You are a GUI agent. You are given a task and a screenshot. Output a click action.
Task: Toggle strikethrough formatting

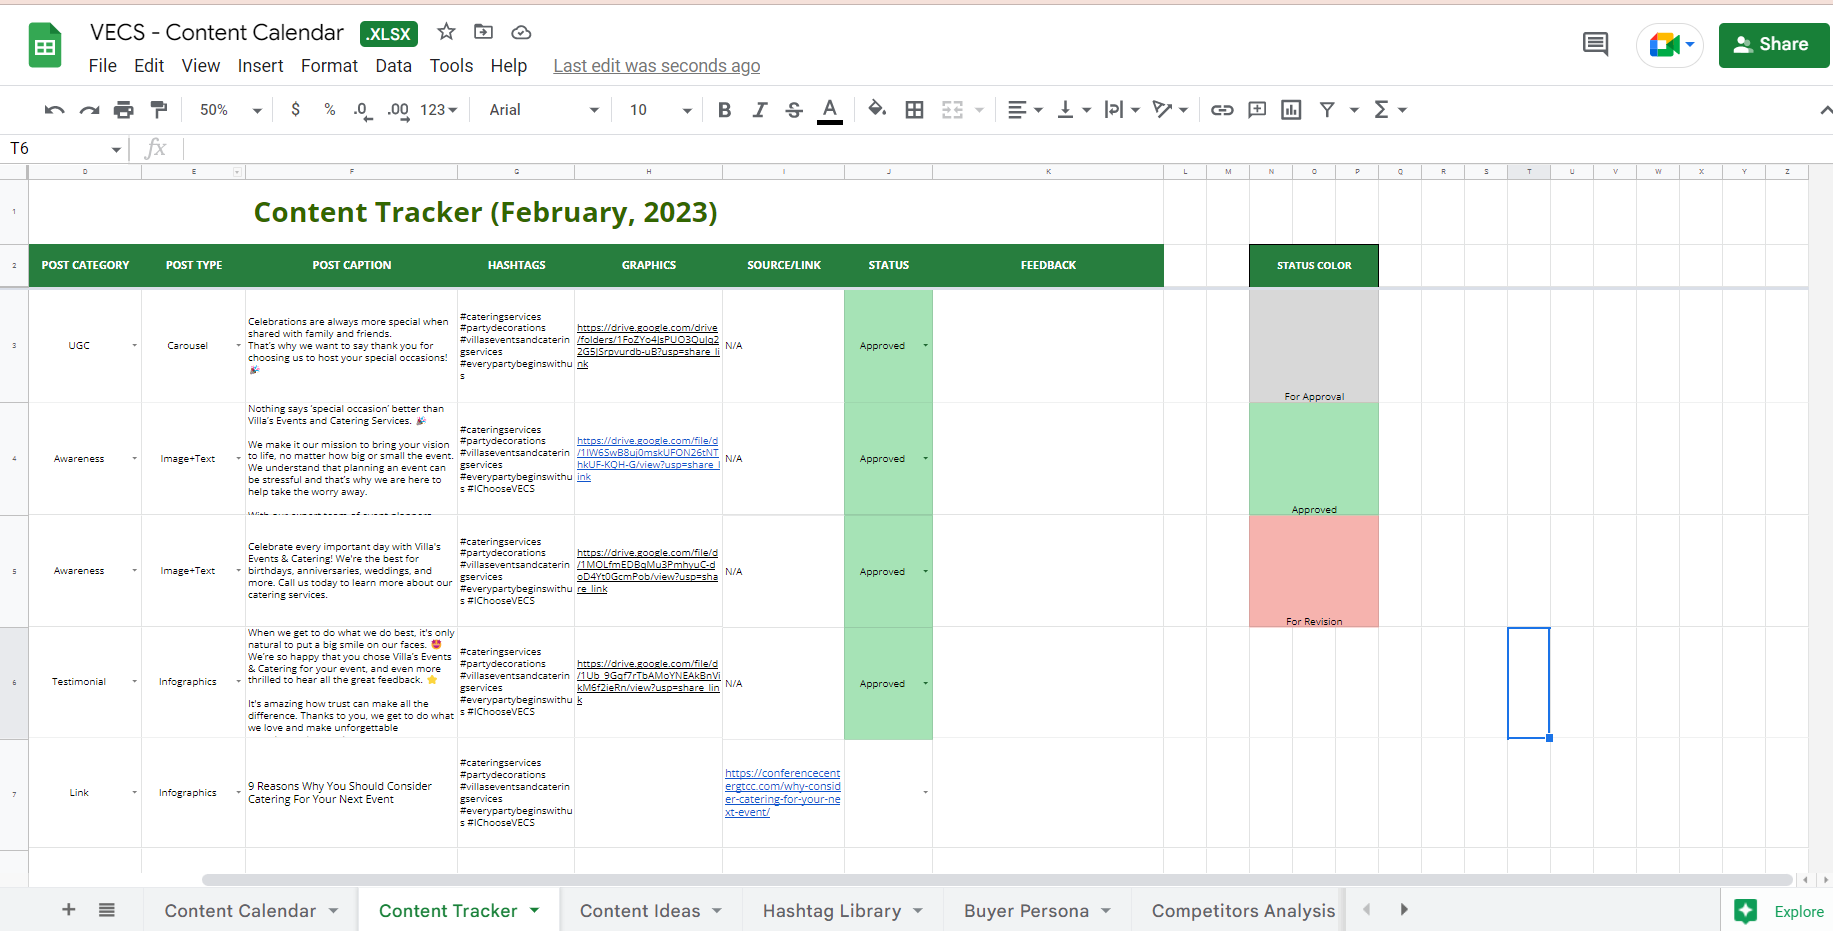tap(794, 110)
